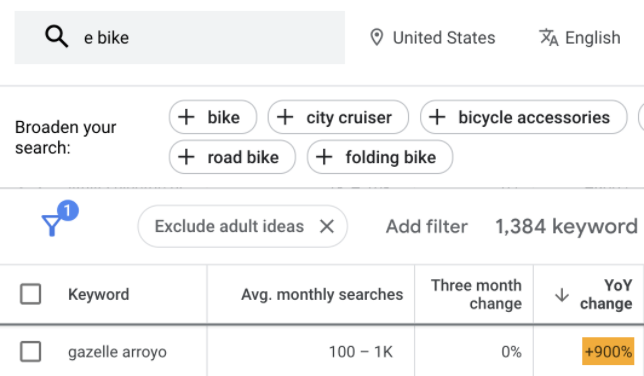The width and height of the screenshot is (644, 376).
Task: Sort by the Keyword column header
Action: click(x=99, y=294)
